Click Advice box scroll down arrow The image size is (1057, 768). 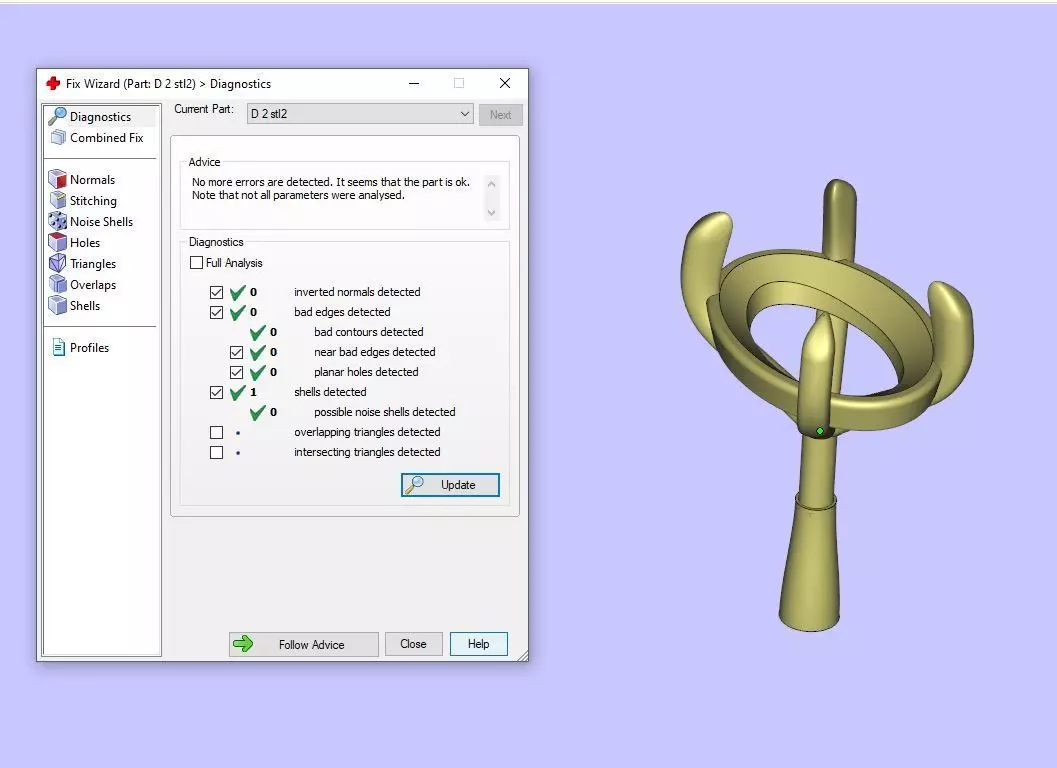pyautogui.click(x=491, y=212)
